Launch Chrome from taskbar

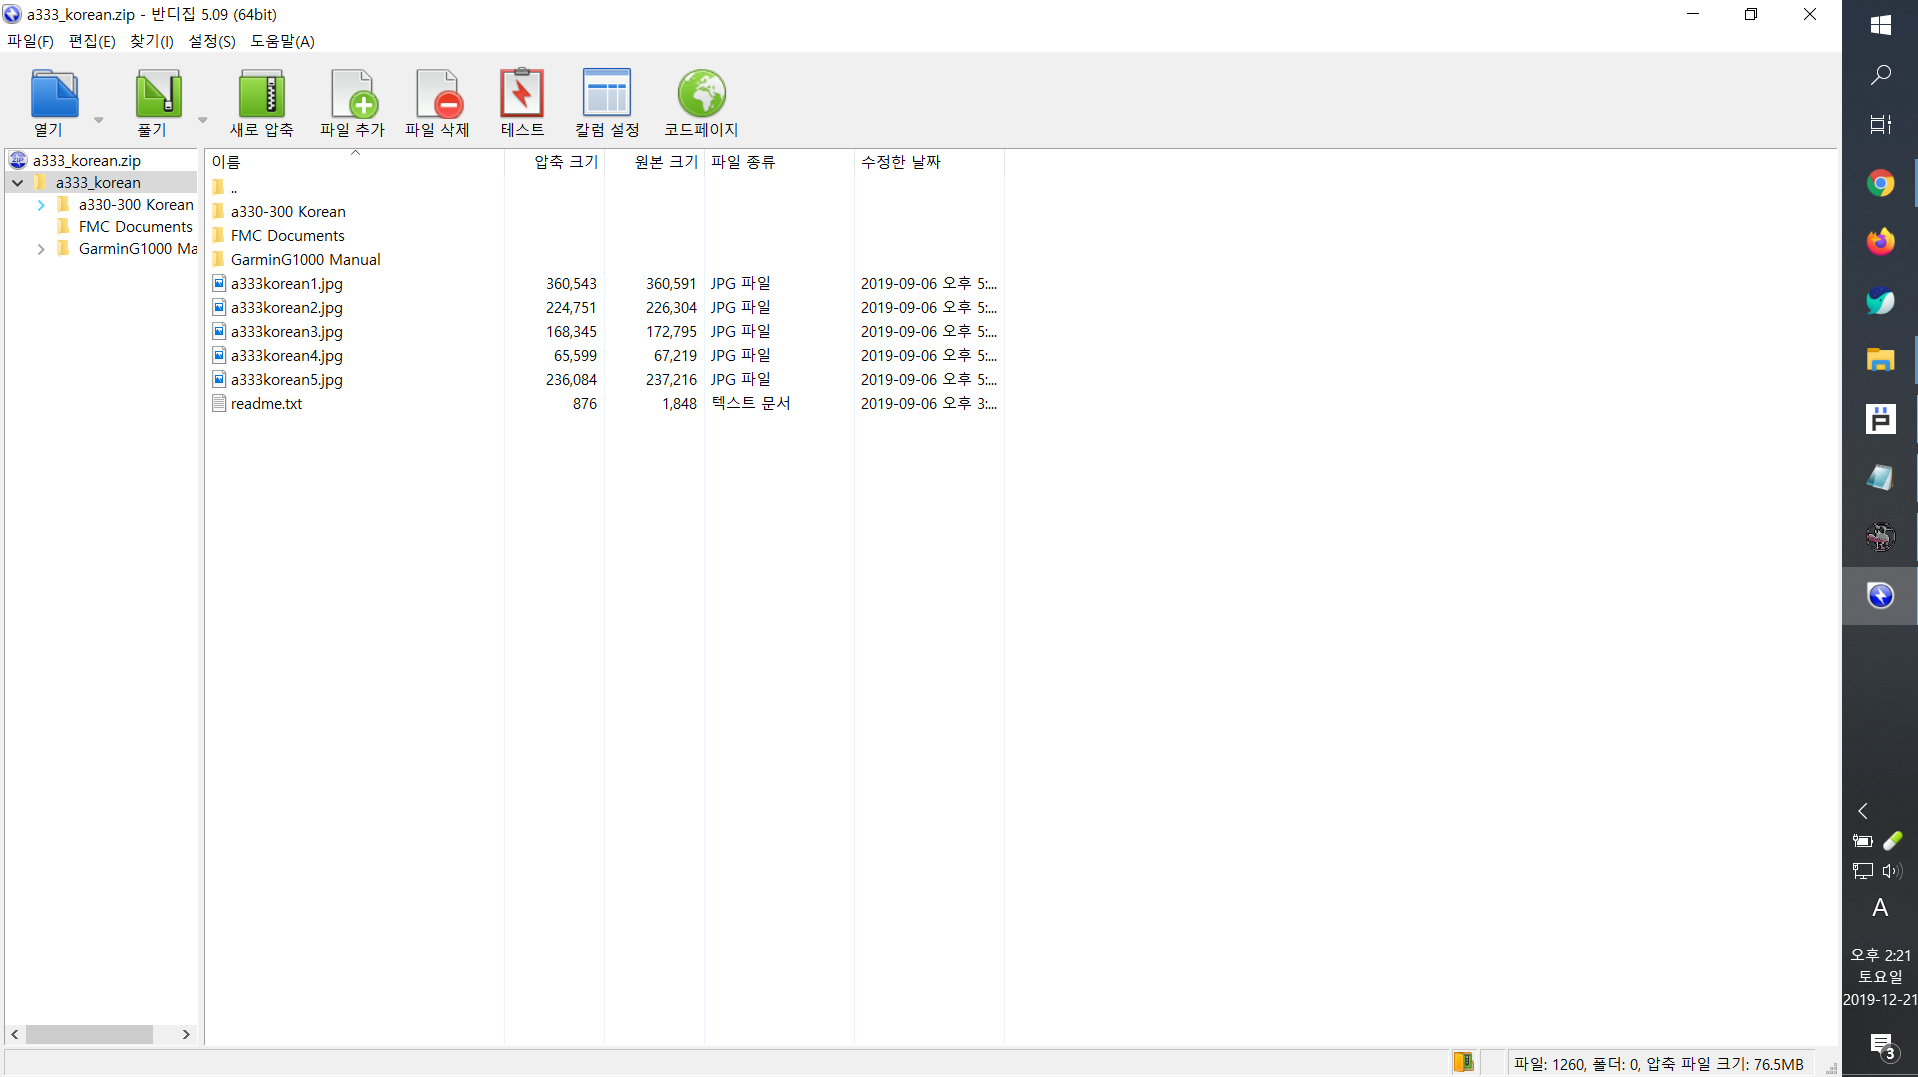tap(1880, 183)
